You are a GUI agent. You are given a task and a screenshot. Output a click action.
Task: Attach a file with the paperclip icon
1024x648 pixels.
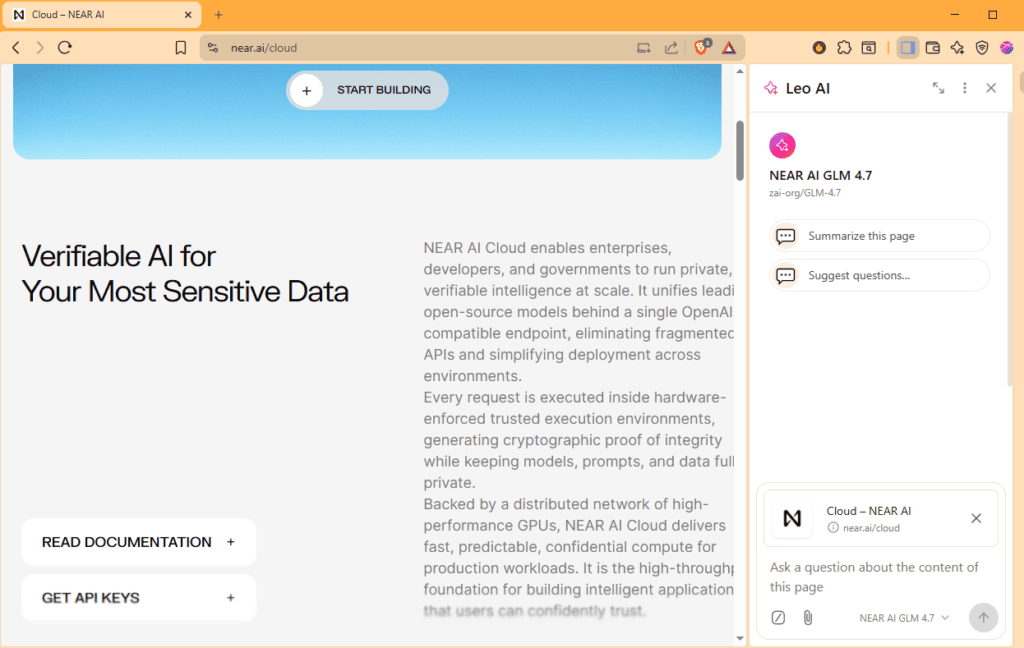coord(807,617)
